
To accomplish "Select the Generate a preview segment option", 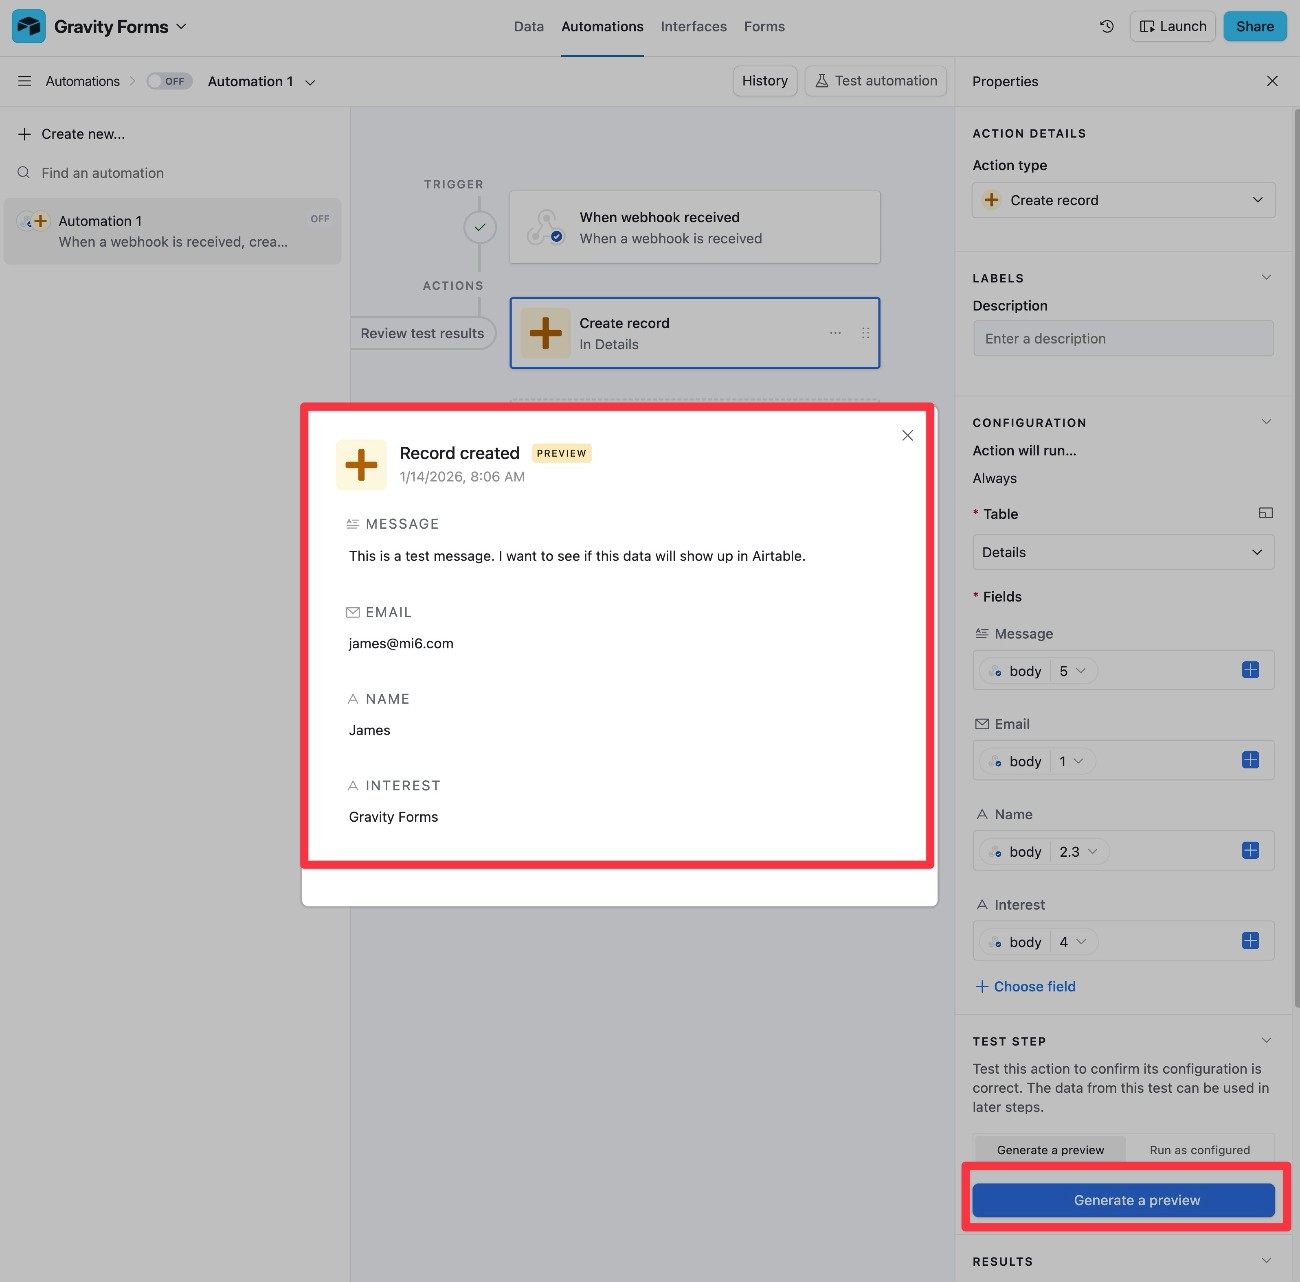I will pos(1050,1150).
